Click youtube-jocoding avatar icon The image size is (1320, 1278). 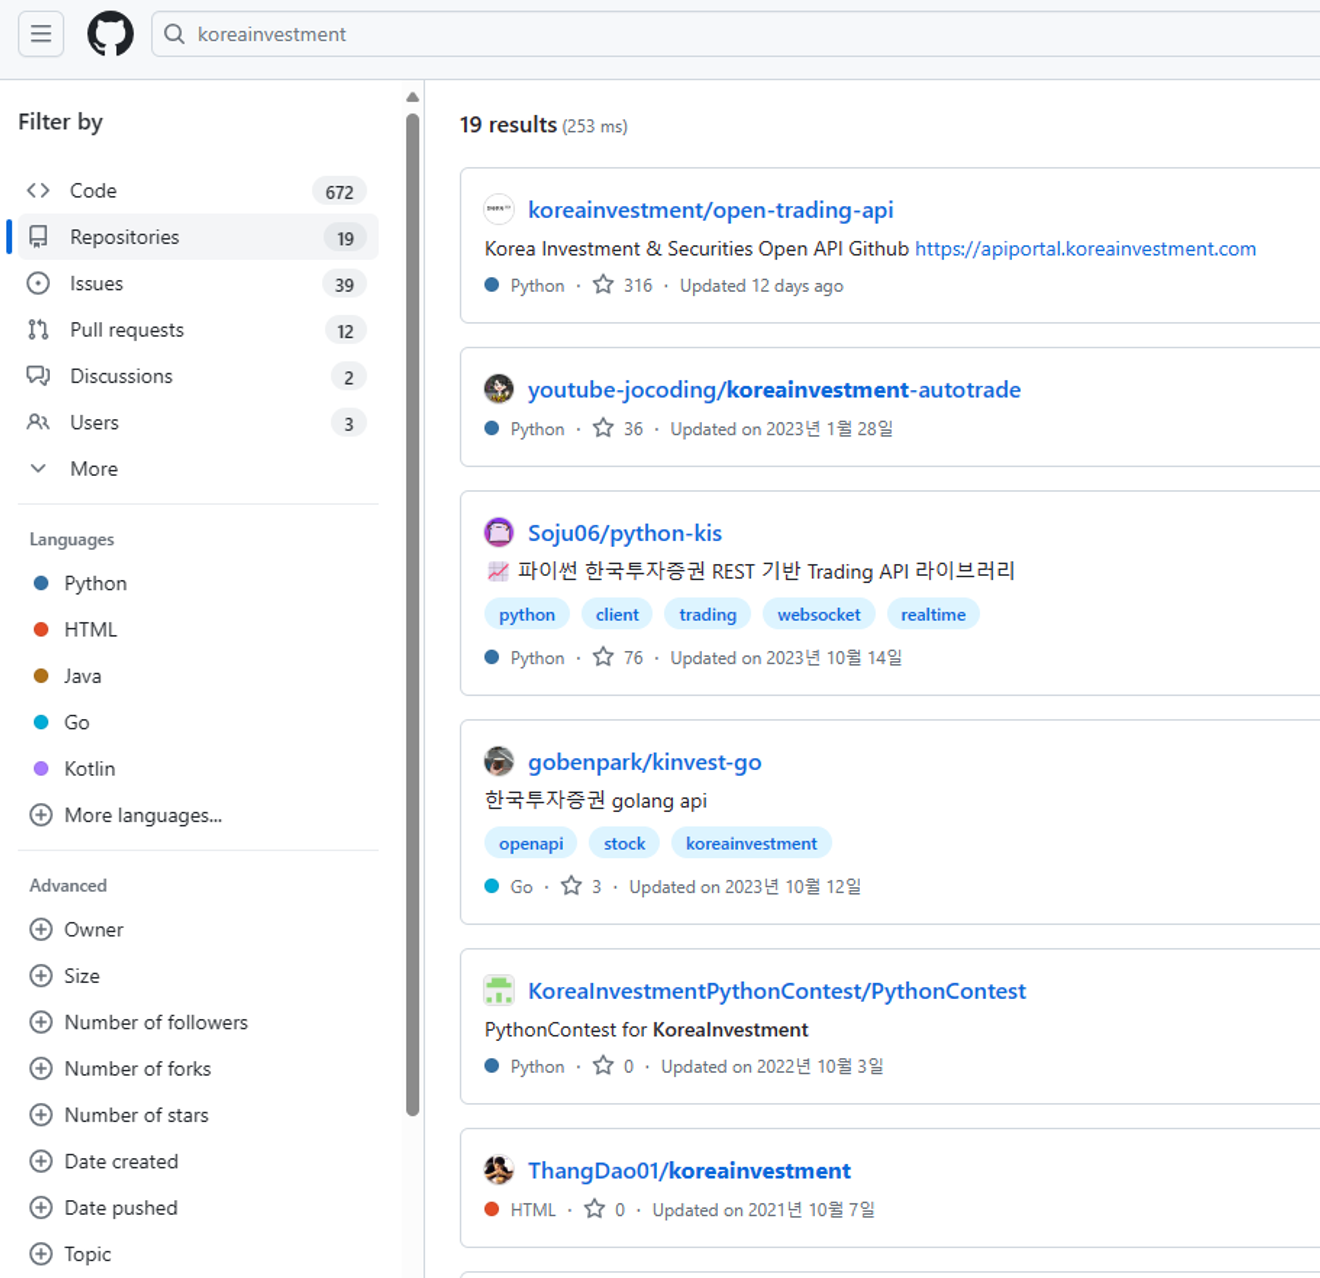[x=499, y=388]
